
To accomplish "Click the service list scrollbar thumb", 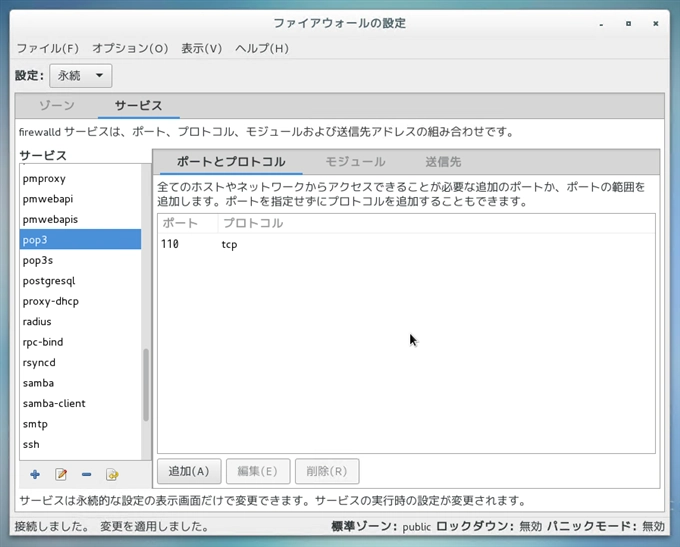I will [x=146, y=385].
